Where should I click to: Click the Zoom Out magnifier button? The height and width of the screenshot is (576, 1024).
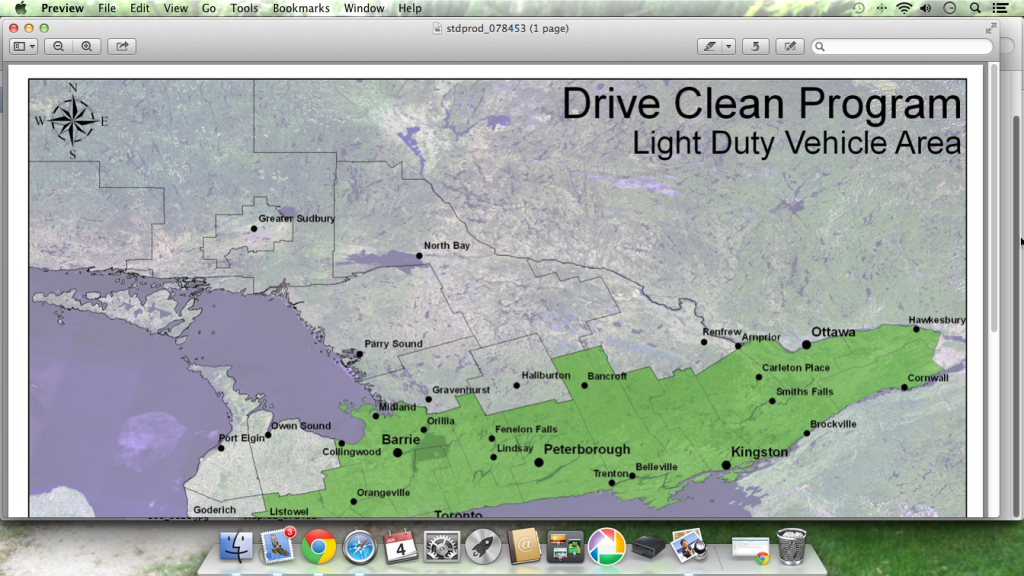tap(59, 46)
